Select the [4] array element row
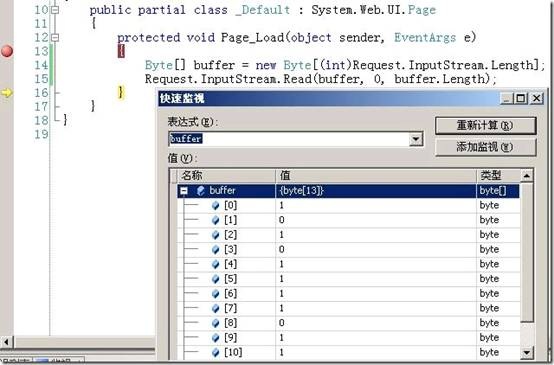The image size is (554, 365). (x=348, y=264)
